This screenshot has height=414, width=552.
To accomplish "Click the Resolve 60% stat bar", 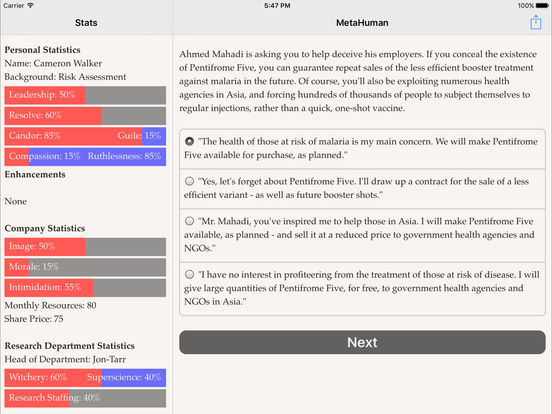I will 85,115.
